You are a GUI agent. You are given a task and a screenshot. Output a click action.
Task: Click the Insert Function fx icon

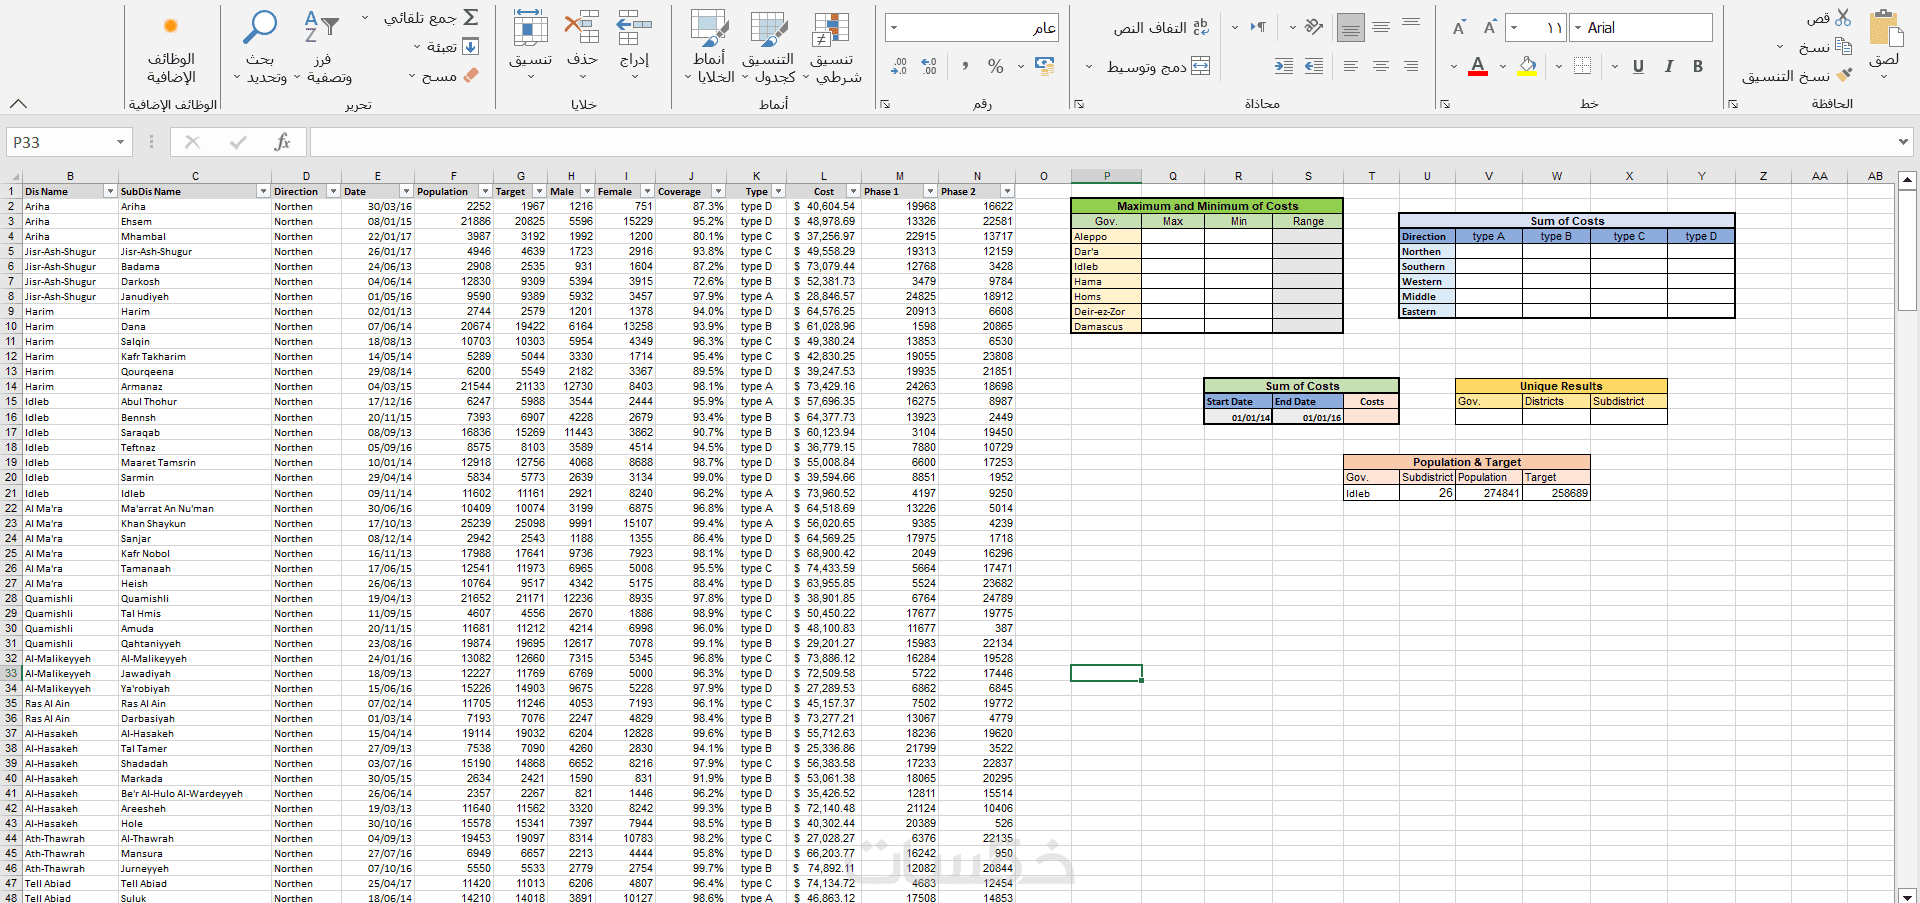[x=283, y=142]
